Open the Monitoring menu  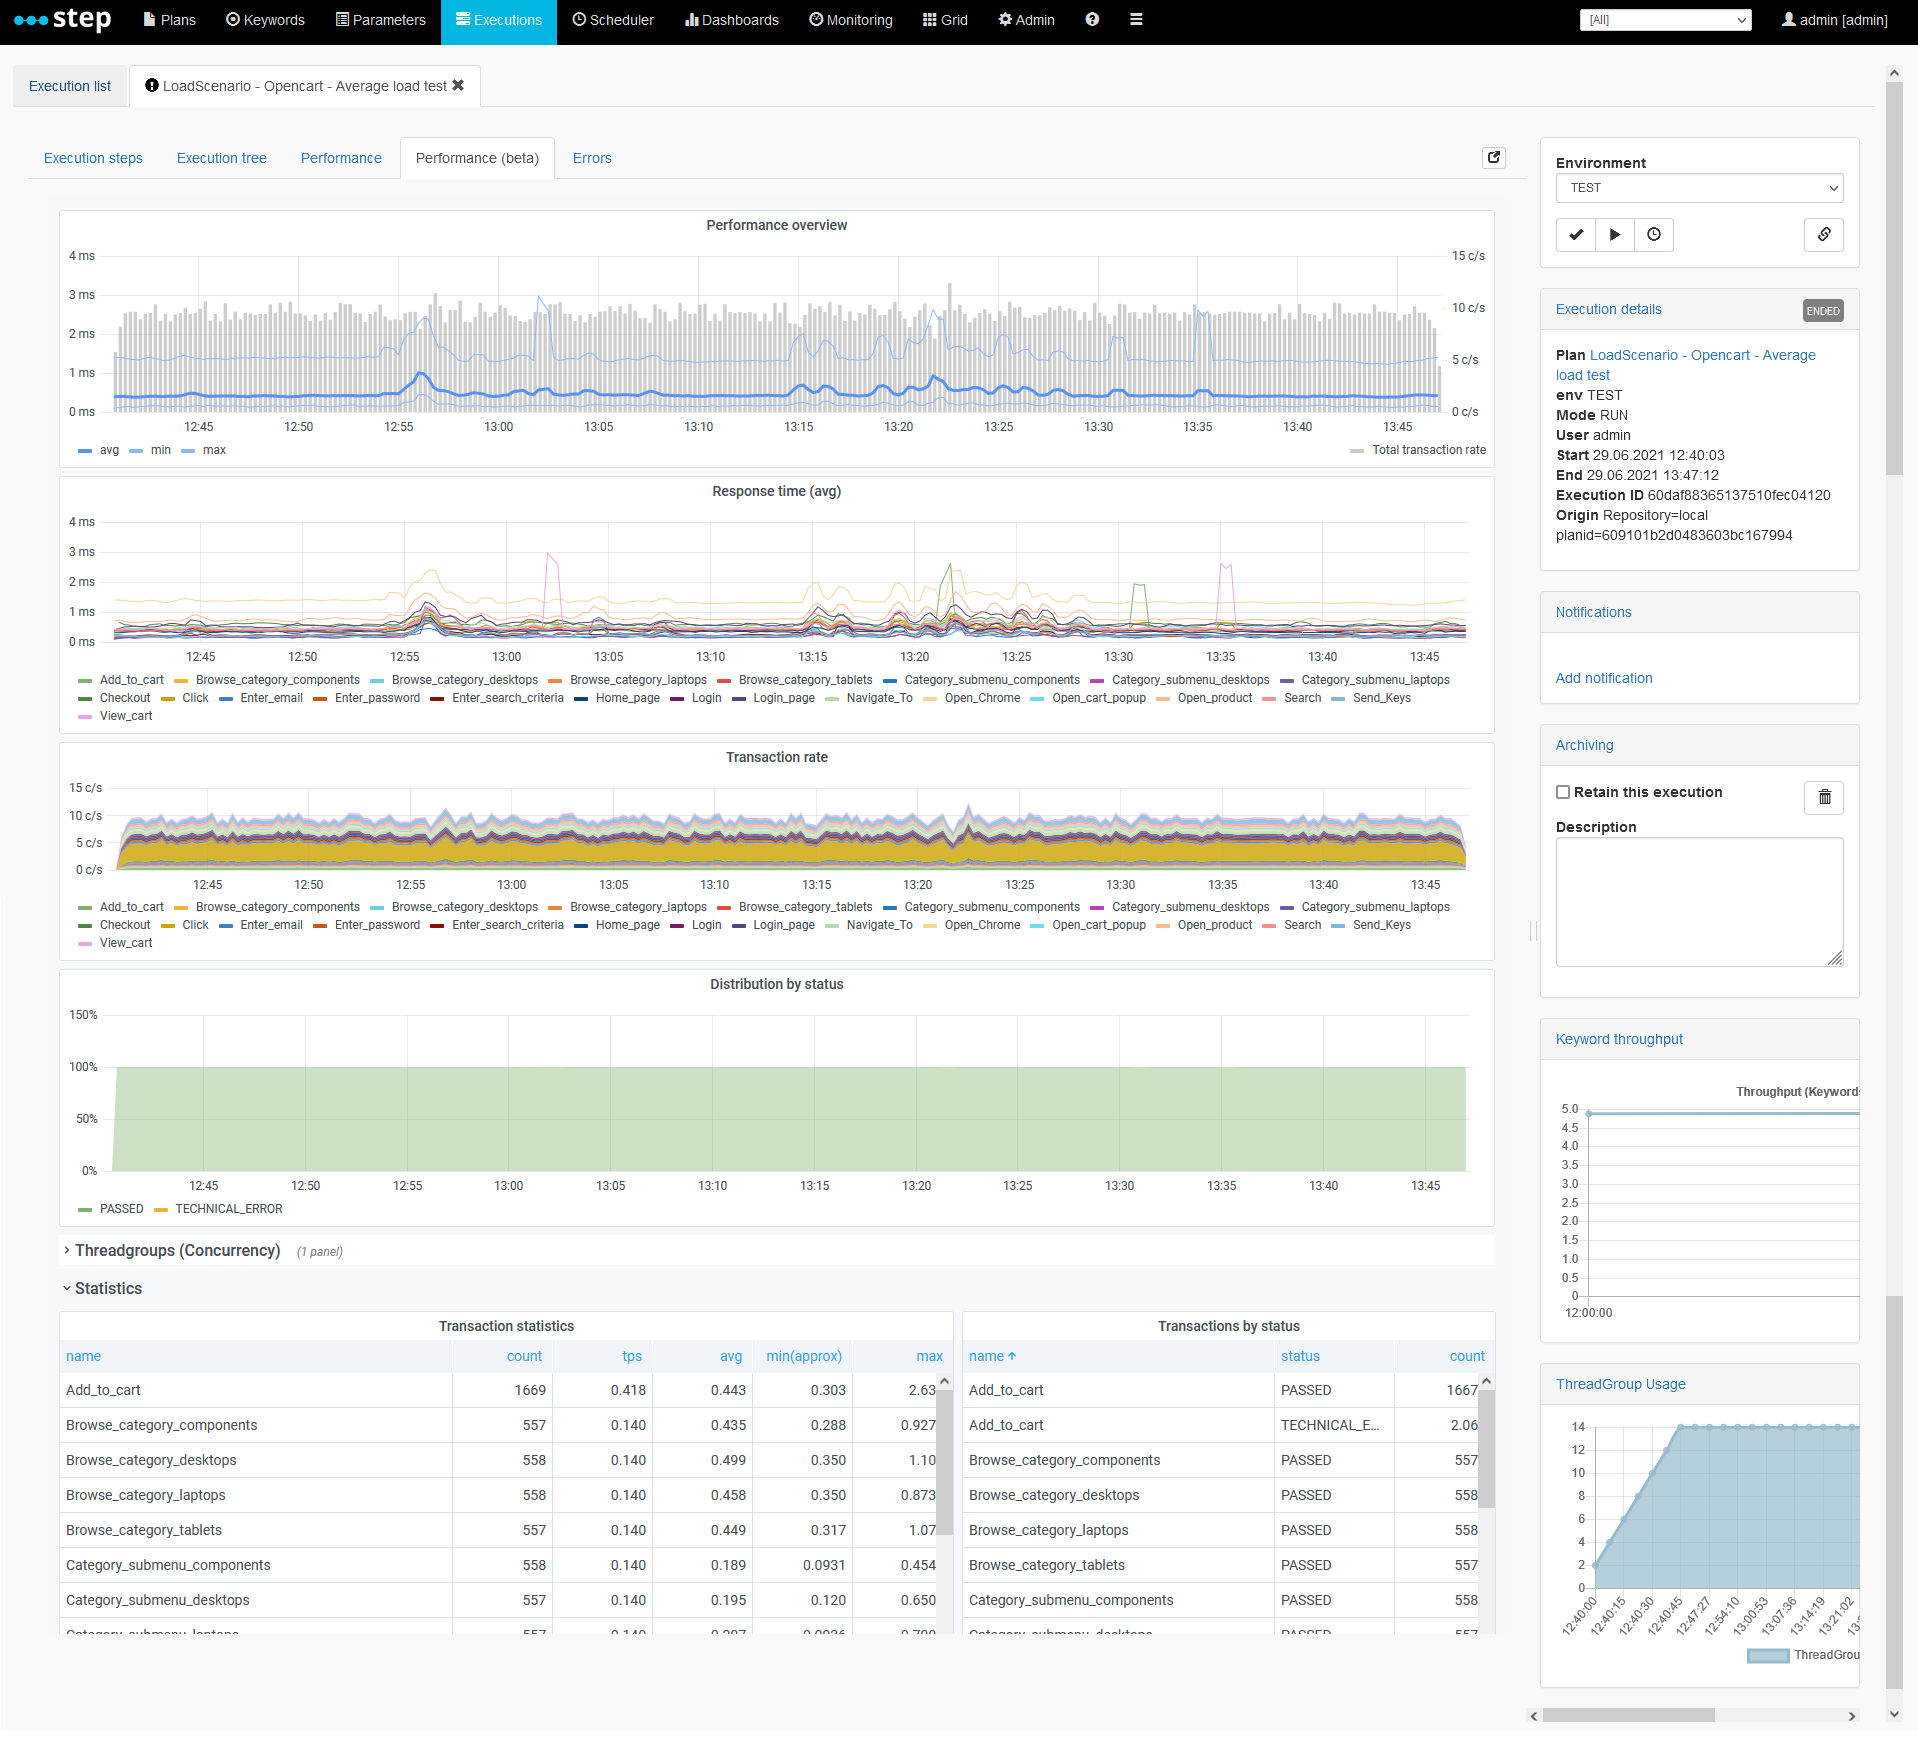[x=851, y=20]
